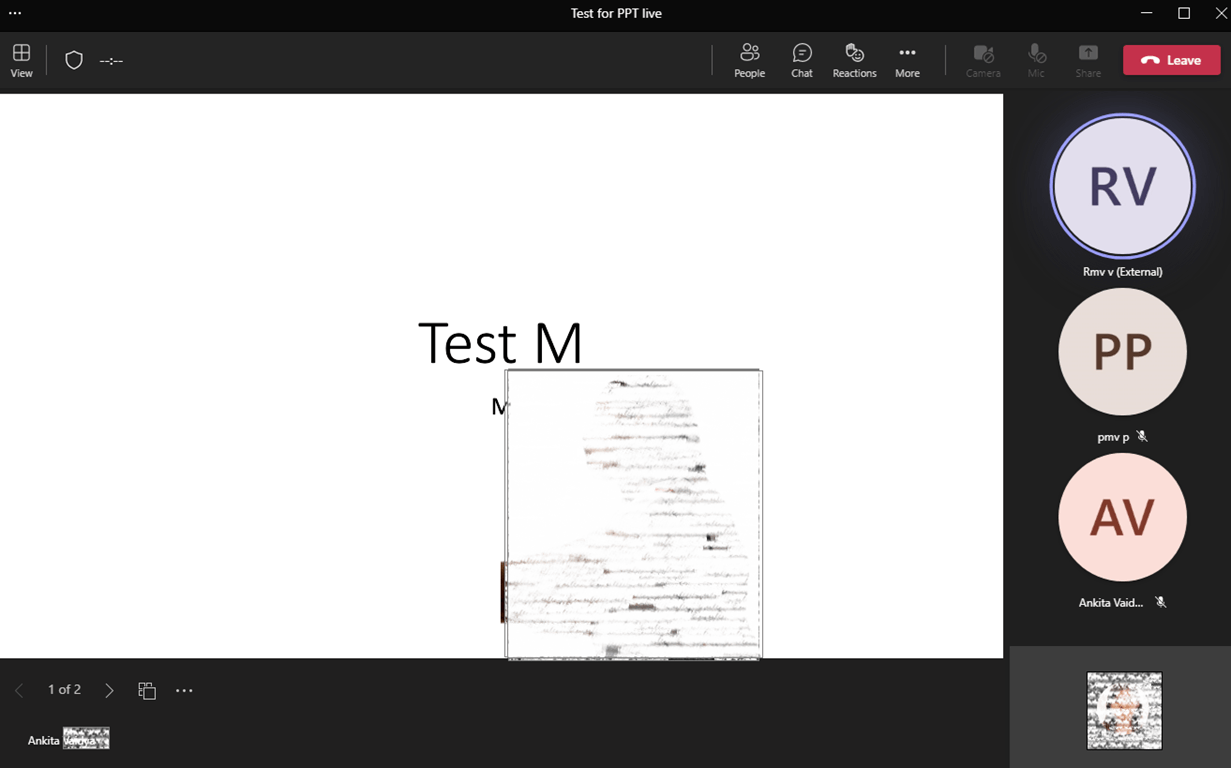
Task: Click the Share content button
Action: 1088,60
